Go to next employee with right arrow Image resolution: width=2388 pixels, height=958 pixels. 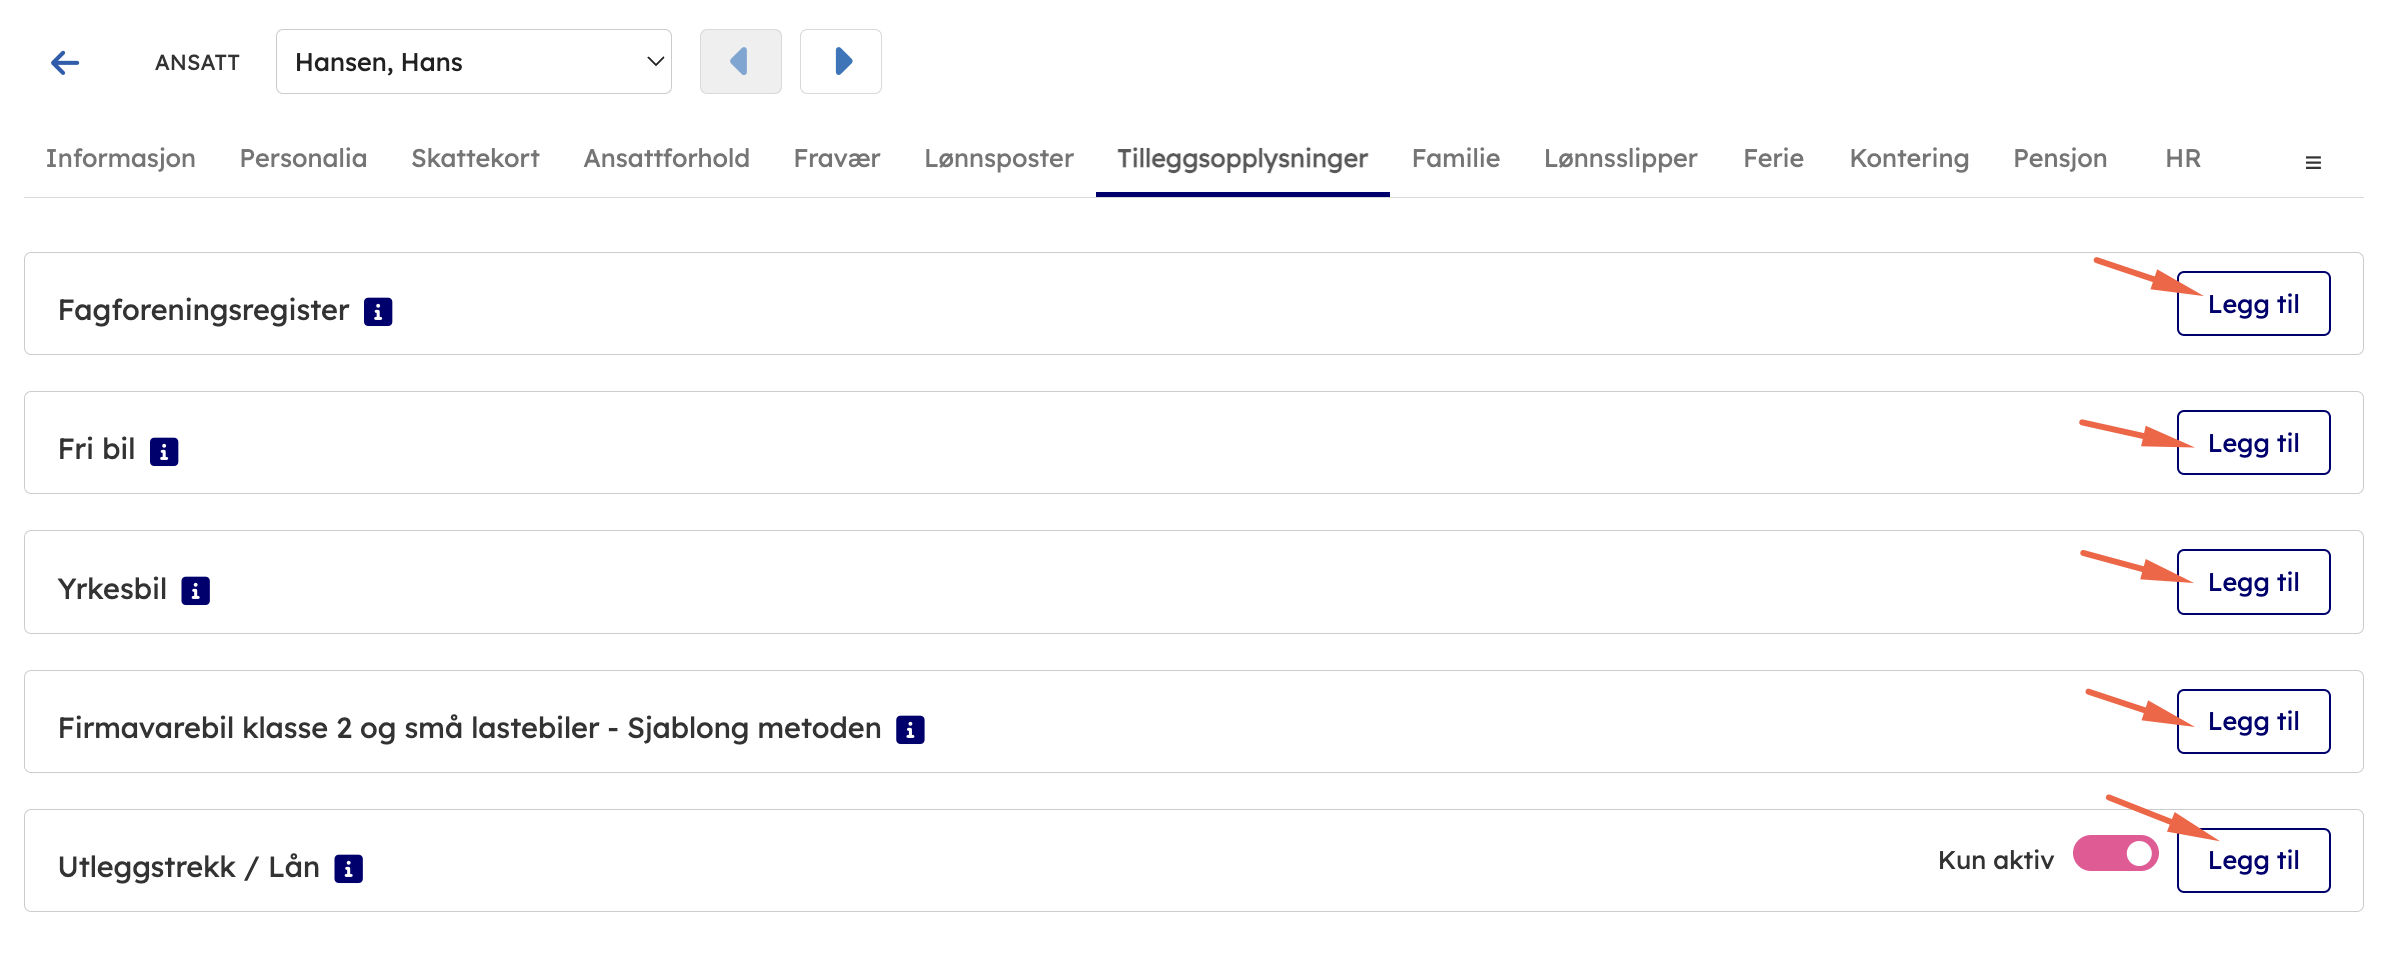click(841, 62)
